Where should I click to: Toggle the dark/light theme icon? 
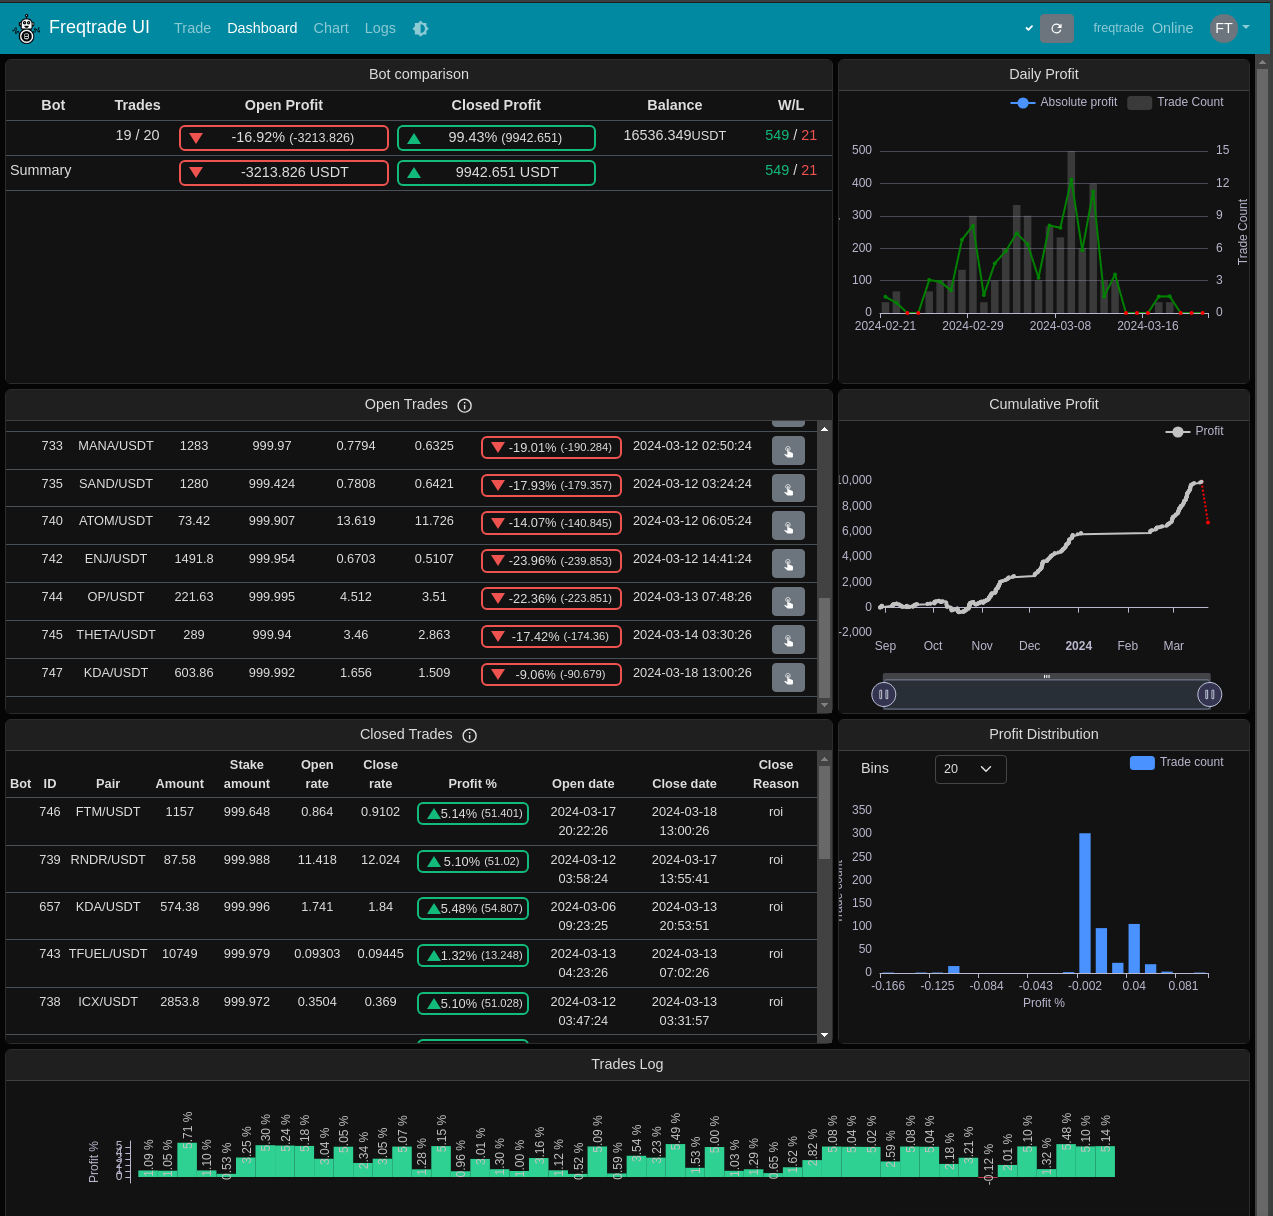coord(421,29)
